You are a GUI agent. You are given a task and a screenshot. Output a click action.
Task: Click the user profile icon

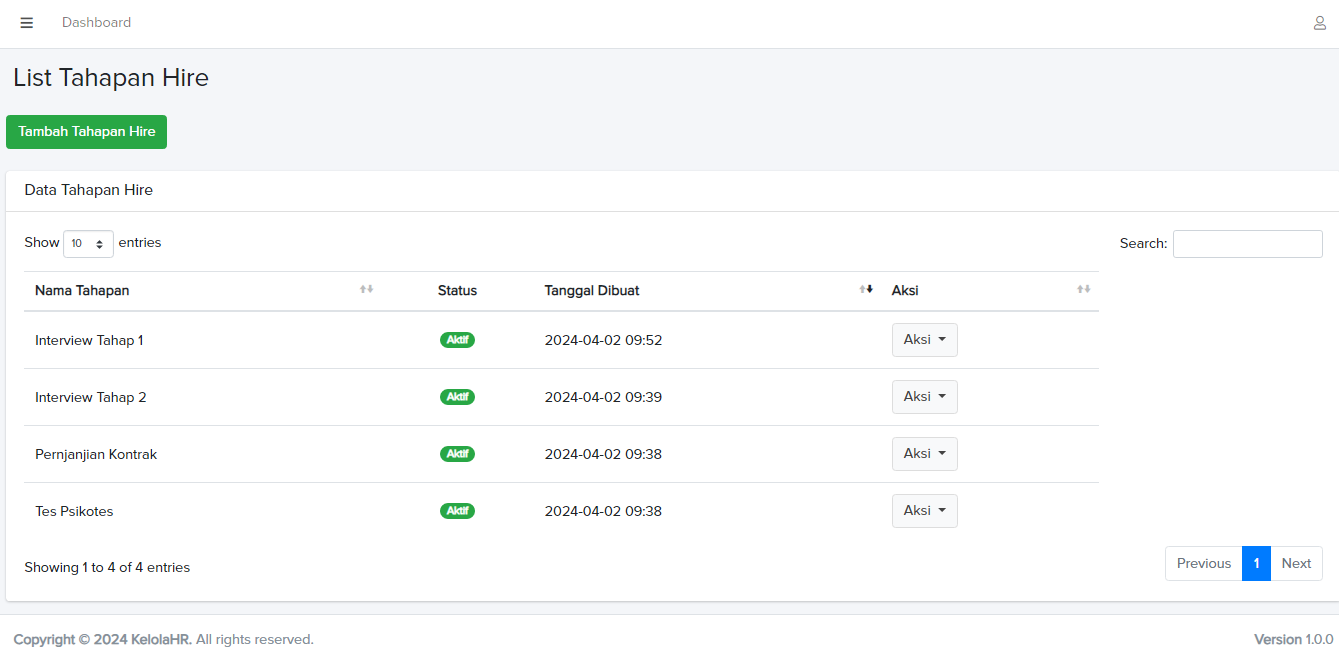tap(1320, 23)
